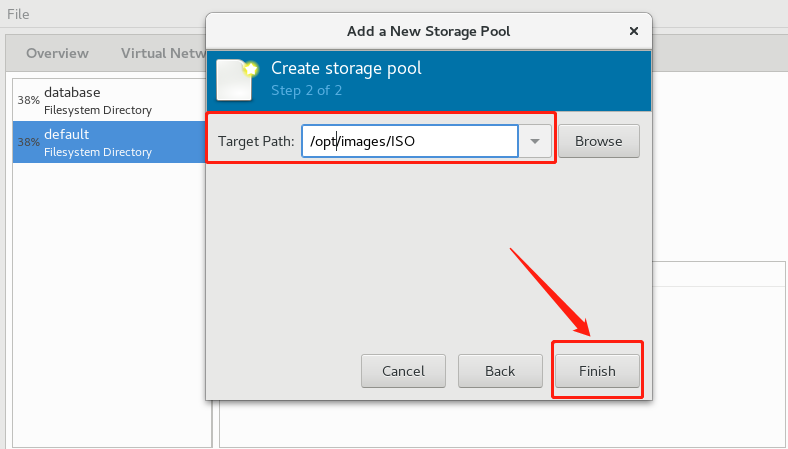Click Finish to create the pool
Image resolution: width=788 pixels, height=449 pixels.
click(x=597, y=371)
